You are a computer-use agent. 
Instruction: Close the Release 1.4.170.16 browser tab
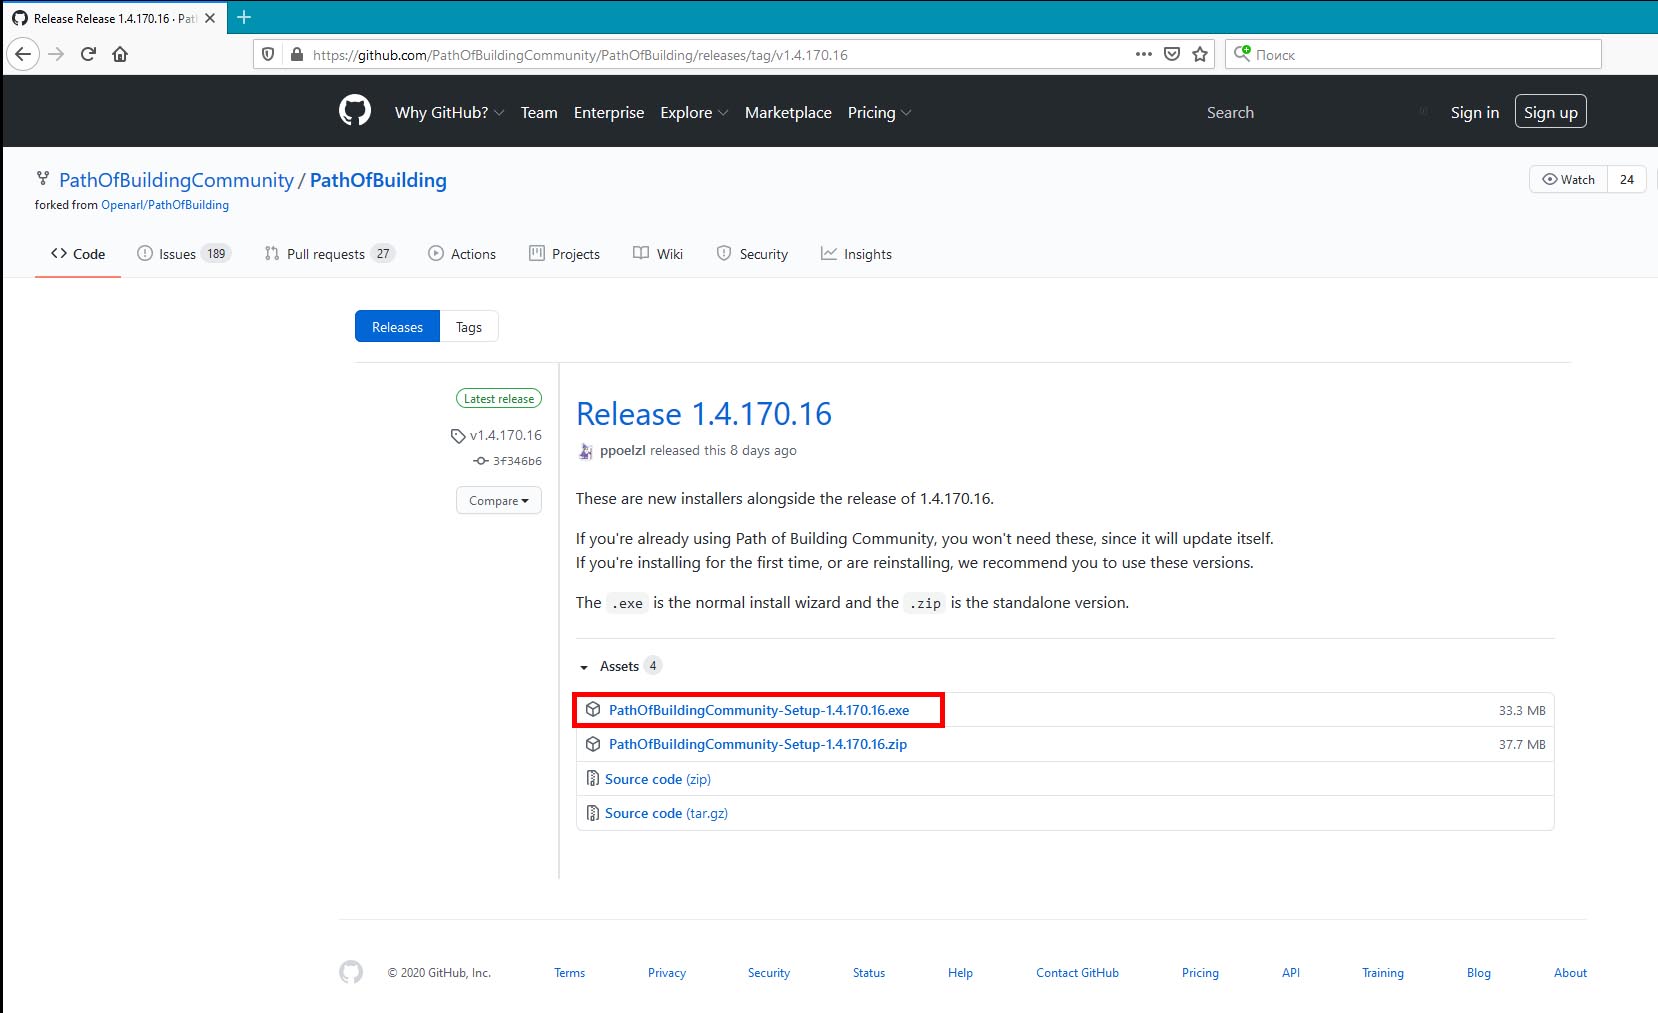click(x=210, y=18)
